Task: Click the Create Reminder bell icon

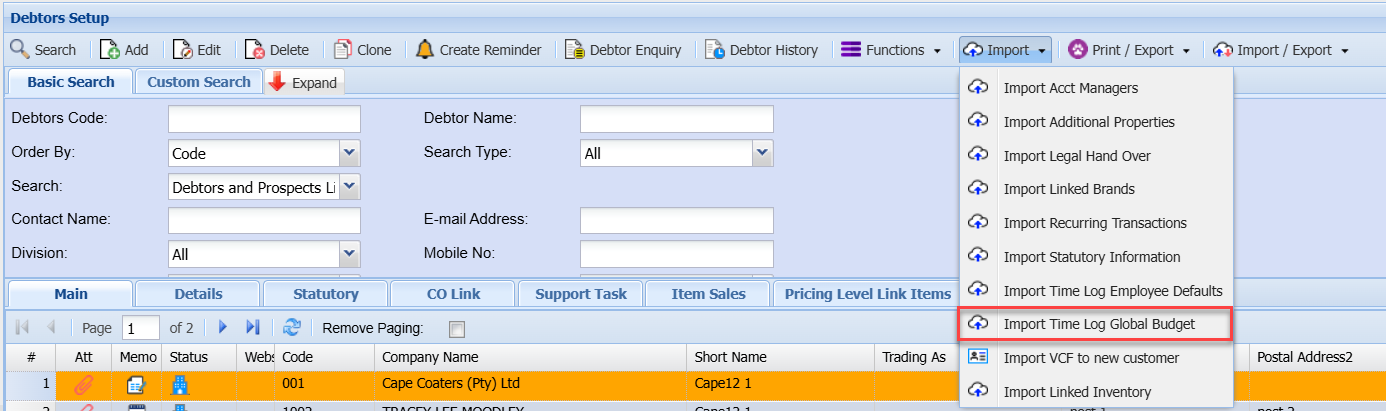Action: 425,50
